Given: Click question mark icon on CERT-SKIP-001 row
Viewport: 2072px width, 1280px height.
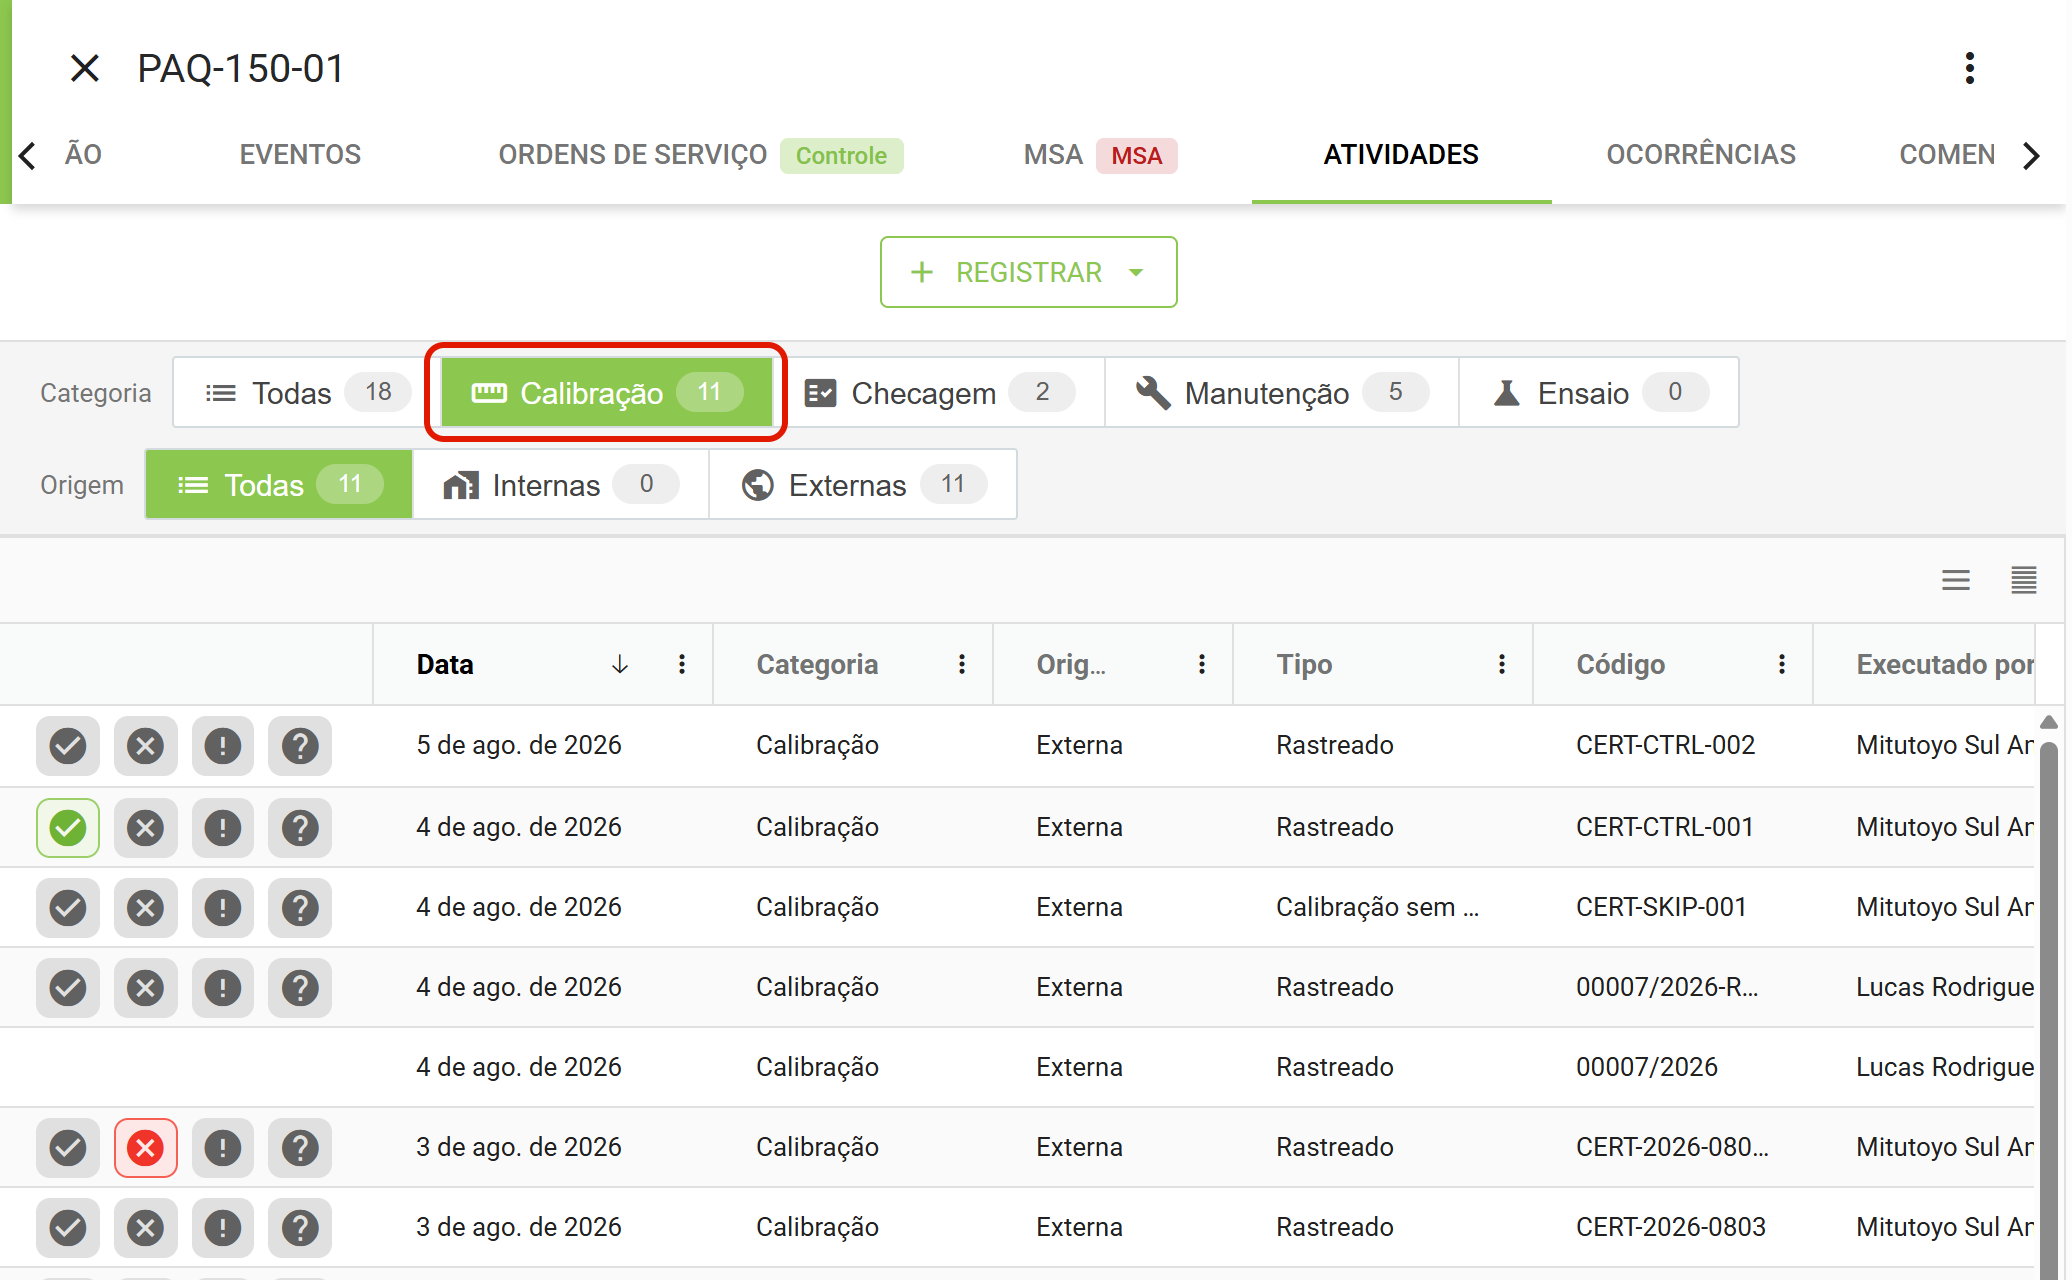Looking at the screenshot, I should click(x=300, y=908).
